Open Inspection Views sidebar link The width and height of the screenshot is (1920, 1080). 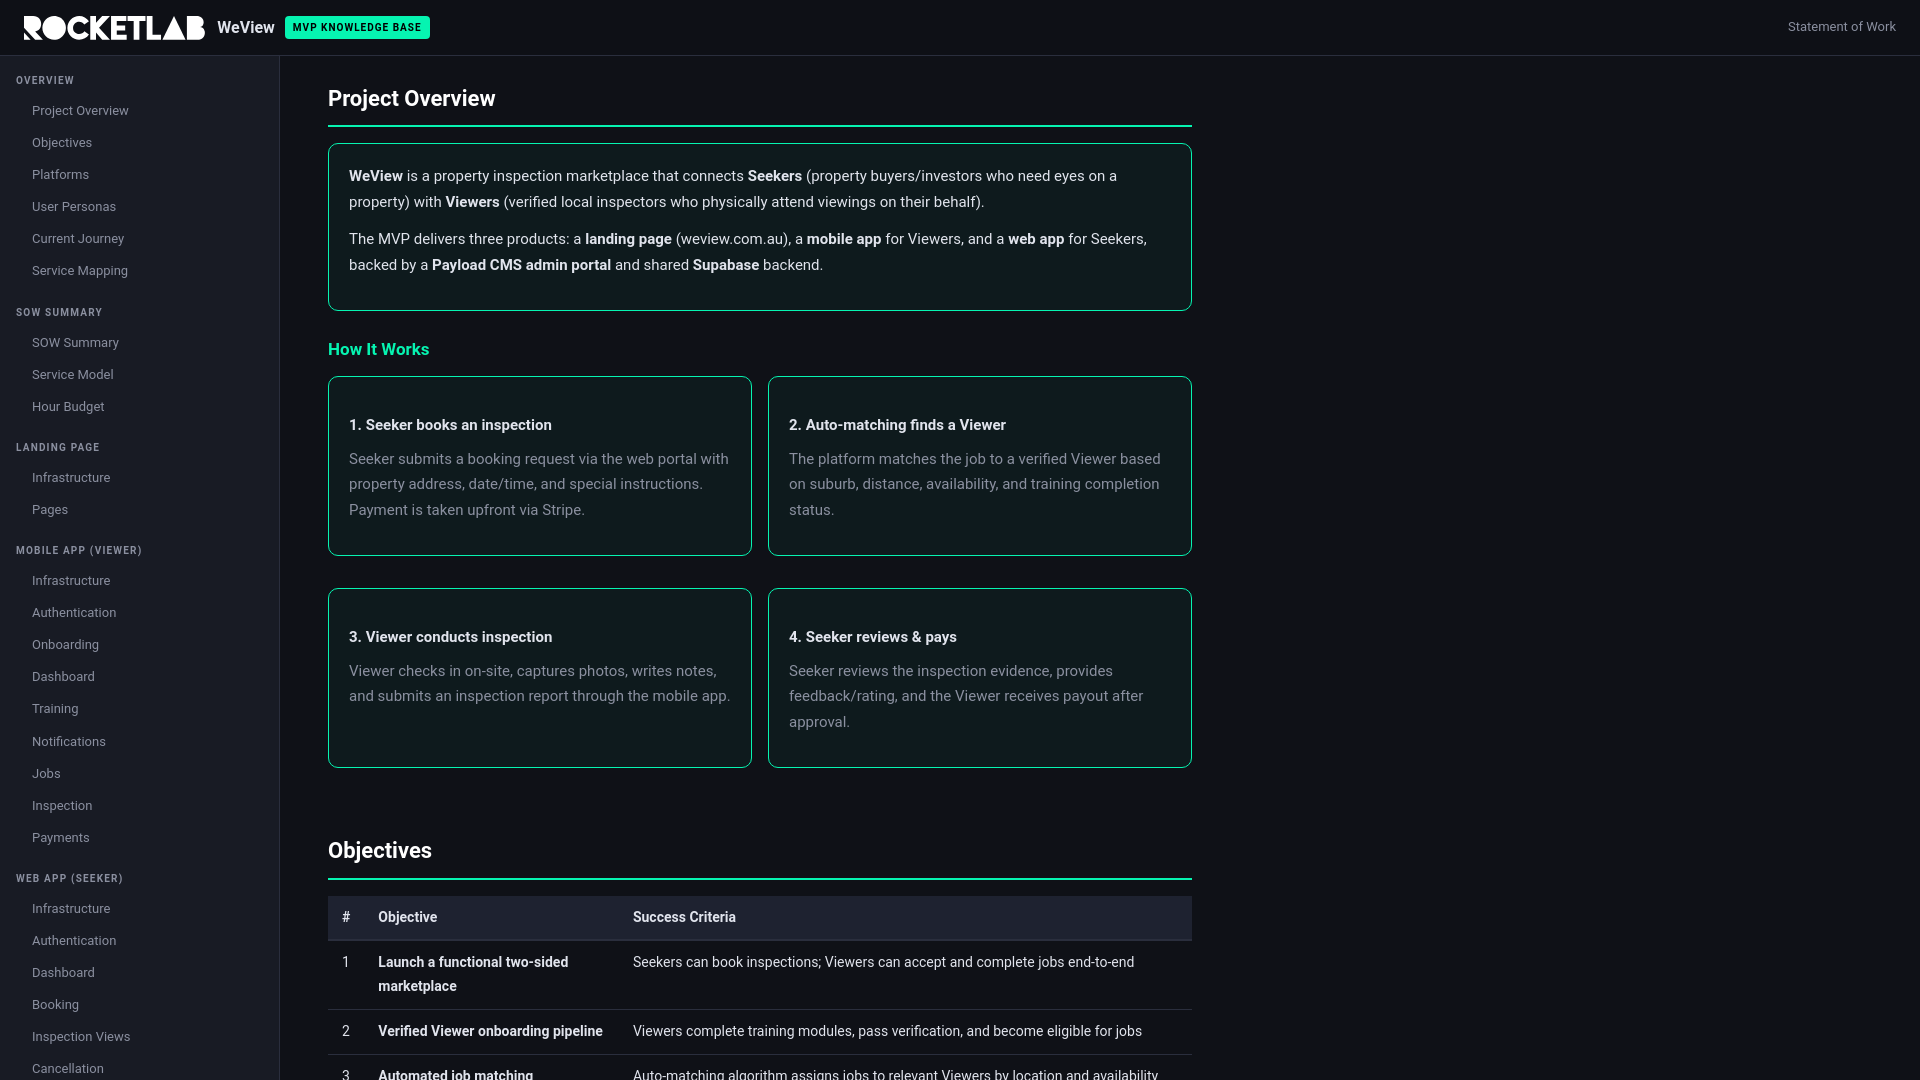click(81, 1037)
